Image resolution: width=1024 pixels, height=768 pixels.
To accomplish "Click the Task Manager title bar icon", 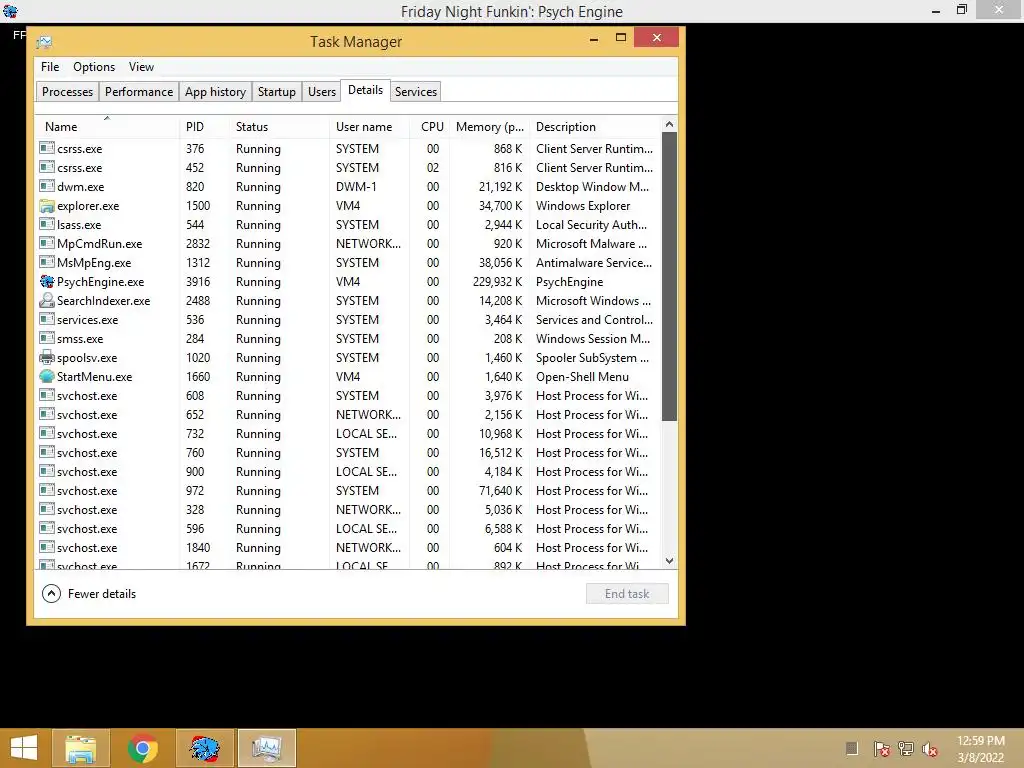I will 44,42.
